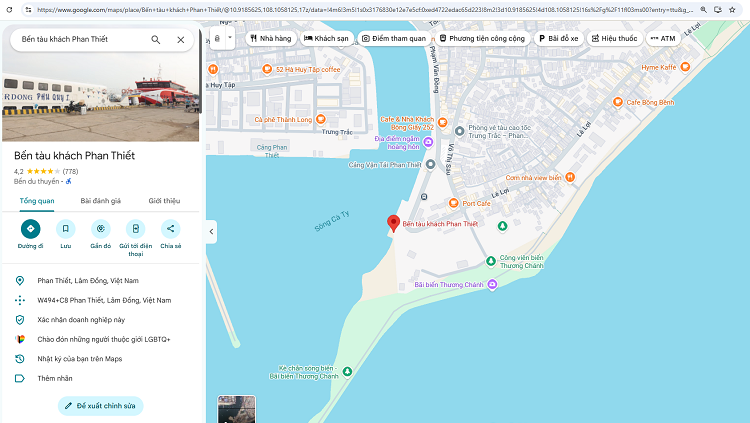Click the Gần đó nearby icon
Viewport: 750px width, 423px height.
tap(100, 229)
